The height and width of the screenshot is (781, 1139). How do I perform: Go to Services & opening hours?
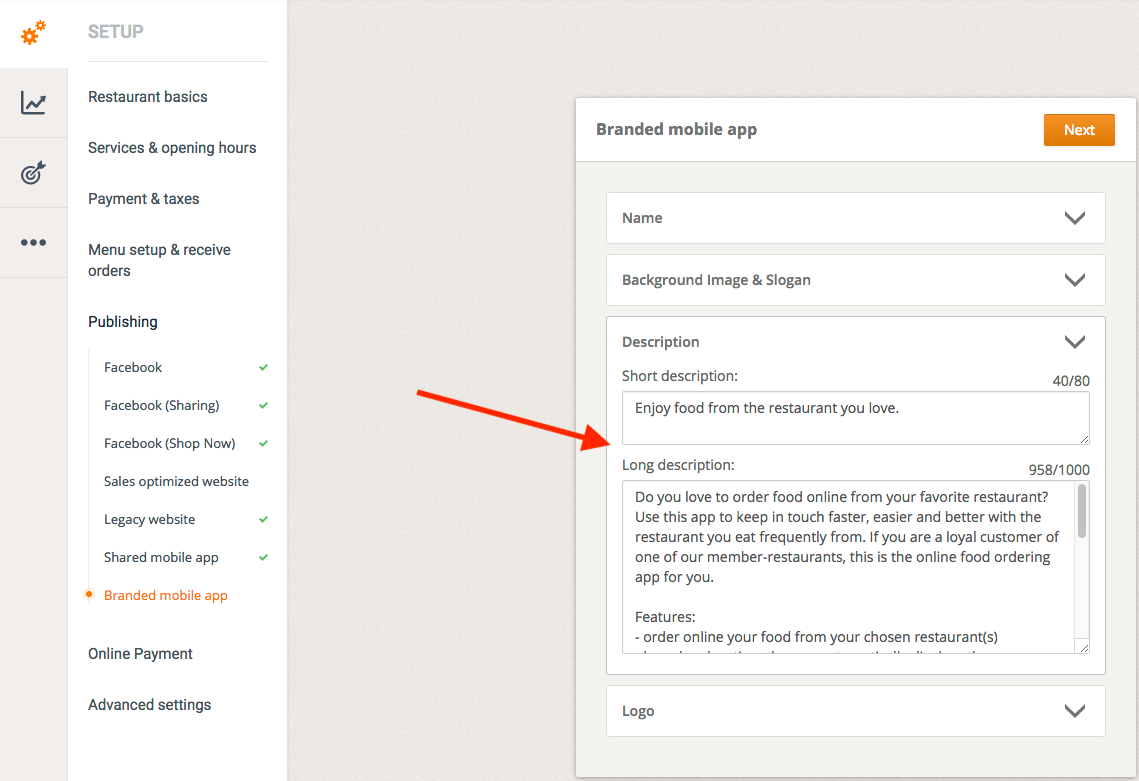coord(172,148)
